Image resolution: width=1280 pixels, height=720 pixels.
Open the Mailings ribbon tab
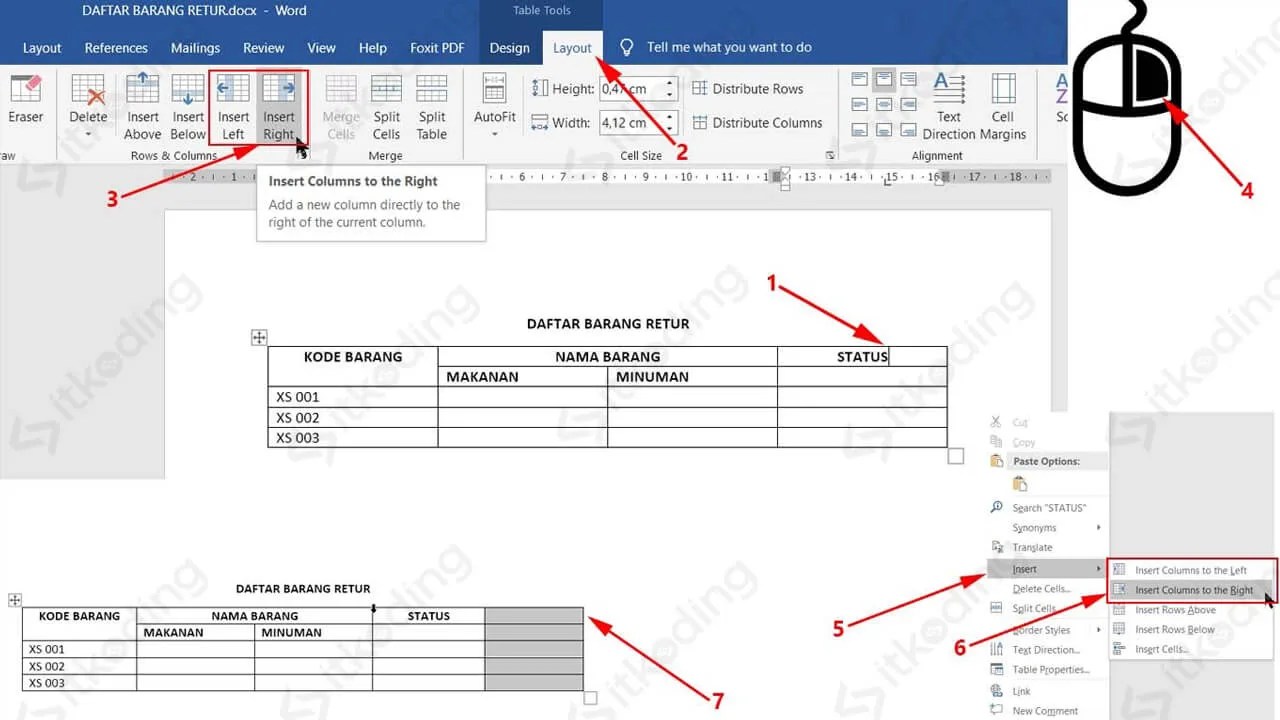point(195,47)
